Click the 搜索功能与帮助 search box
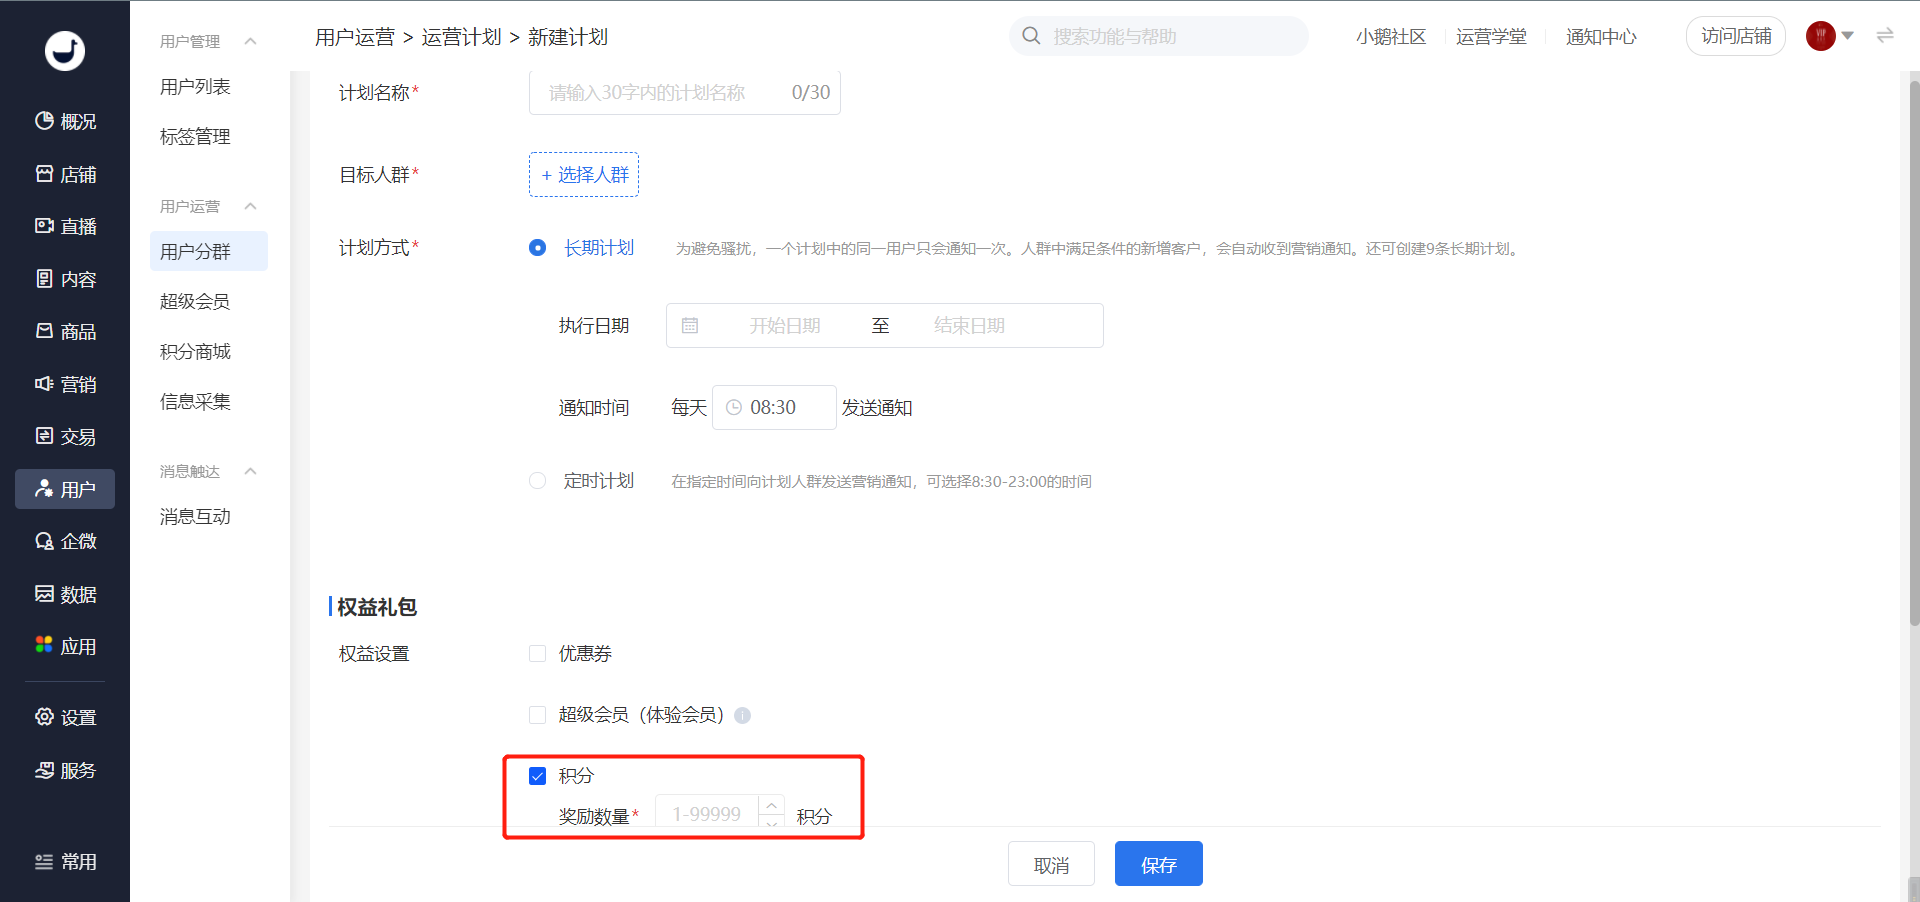Screen dimensions: 1920x902 pyautogui.click(x=1159, y=36)
